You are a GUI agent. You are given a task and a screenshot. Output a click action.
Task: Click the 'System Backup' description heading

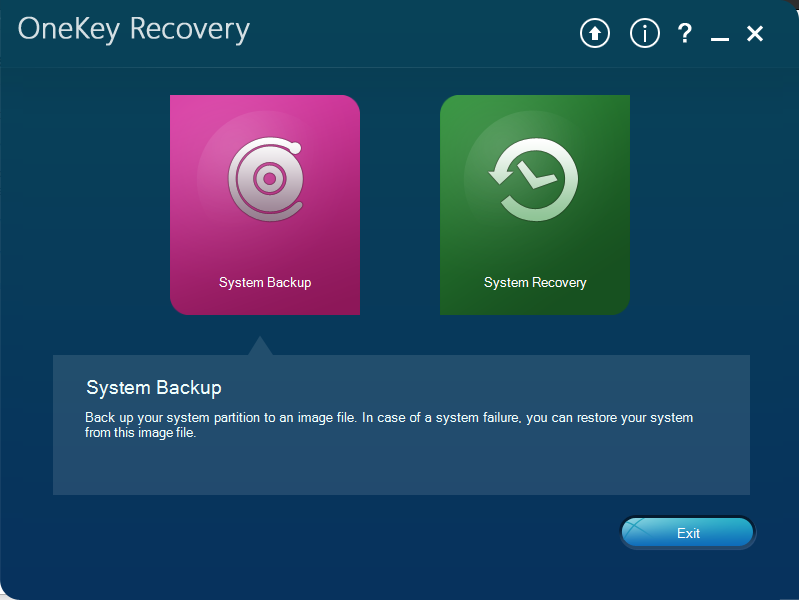(154, 388)
